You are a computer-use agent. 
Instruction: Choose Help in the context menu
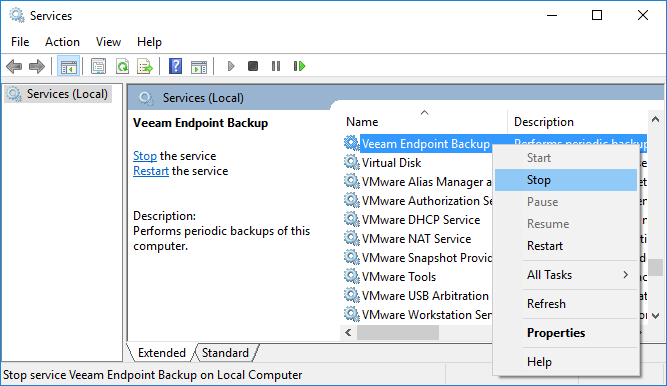[x=566, y=362]
